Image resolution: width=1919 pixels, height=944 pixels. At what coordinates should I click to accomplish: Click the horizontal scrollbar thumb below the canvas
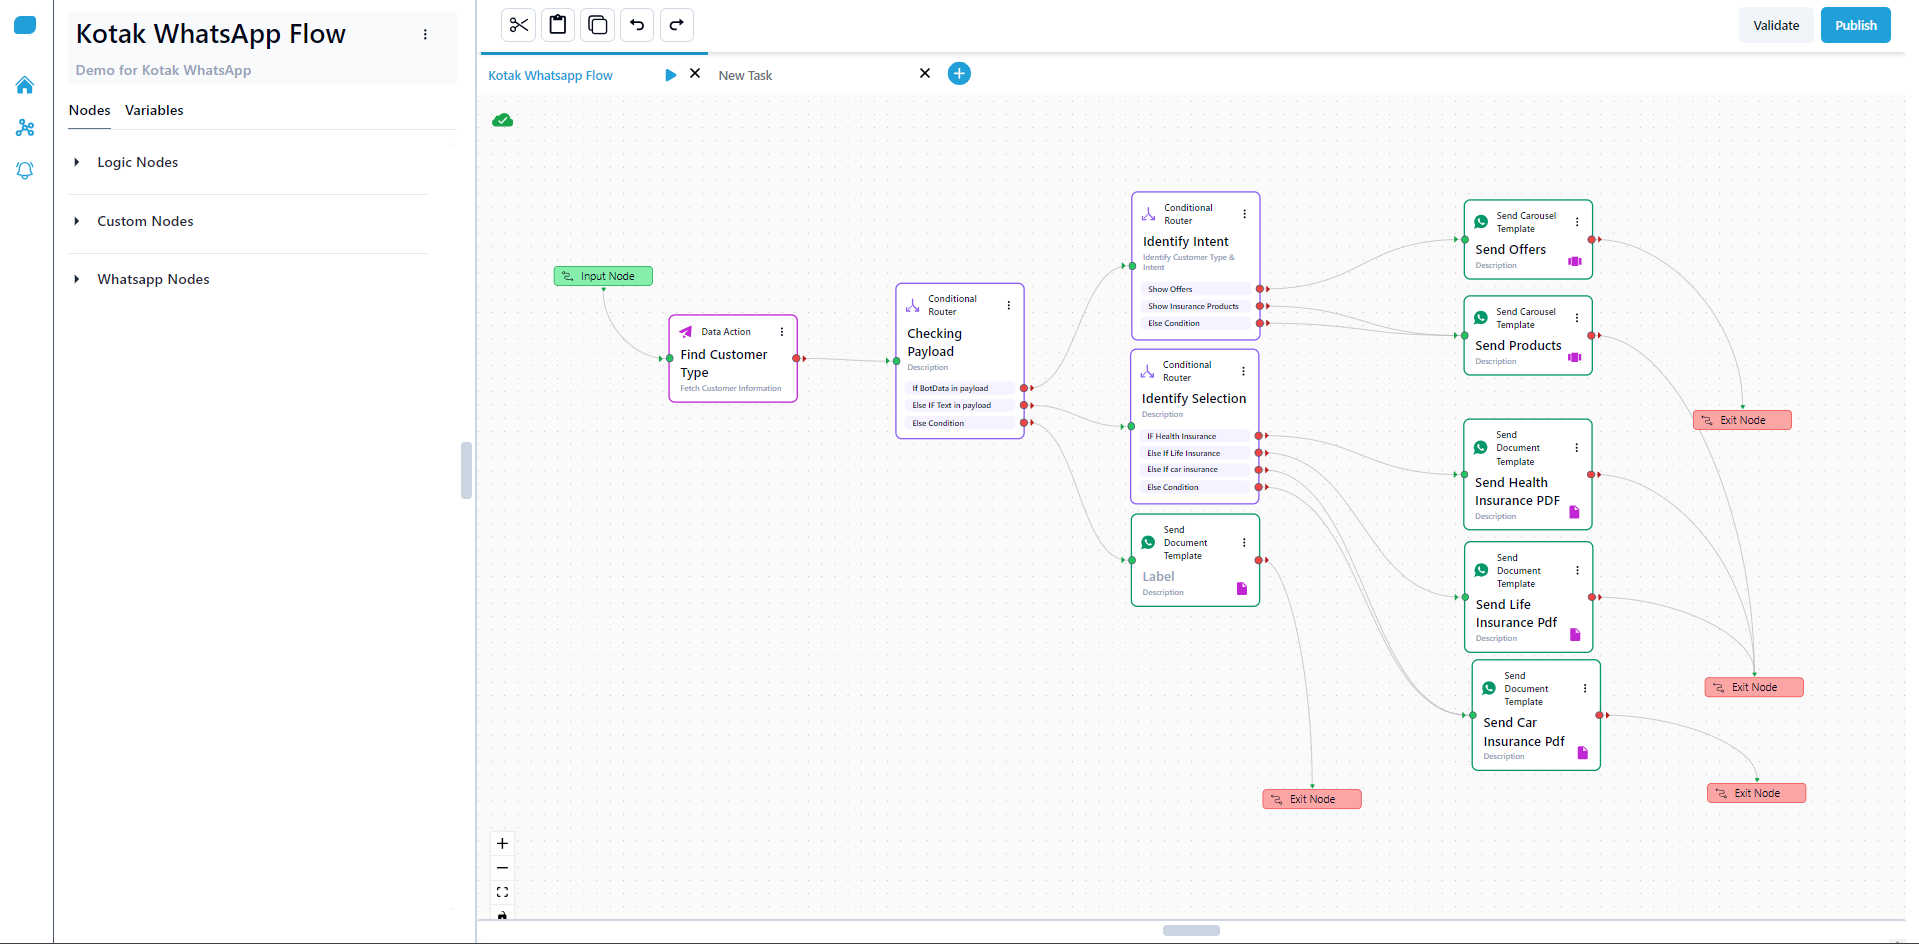coord(1191,930)
